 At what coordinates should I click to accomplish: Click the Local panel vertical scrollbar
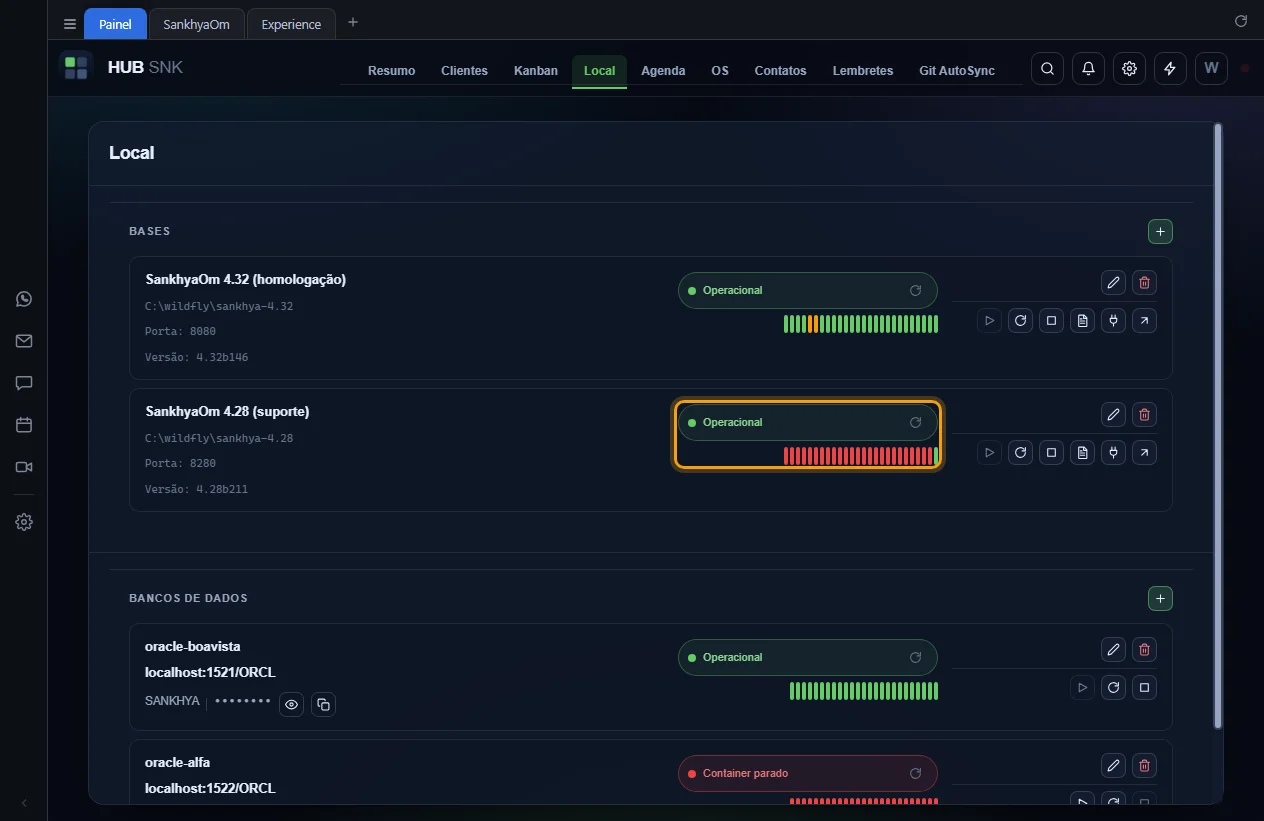[1217, 425]
